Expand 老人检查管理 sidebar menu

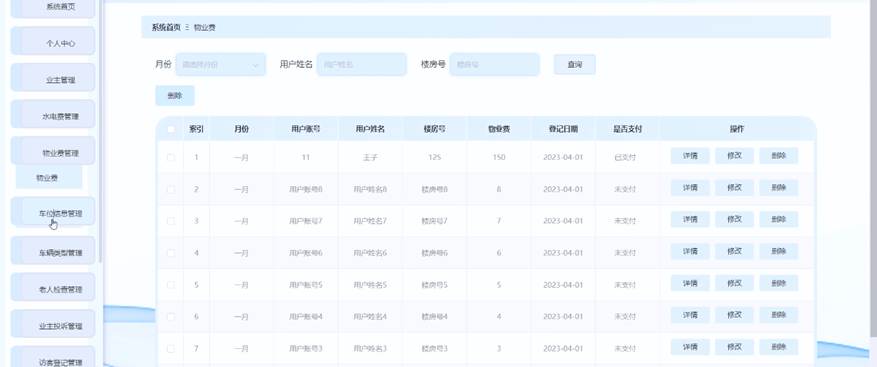click(x=53, y=288)
